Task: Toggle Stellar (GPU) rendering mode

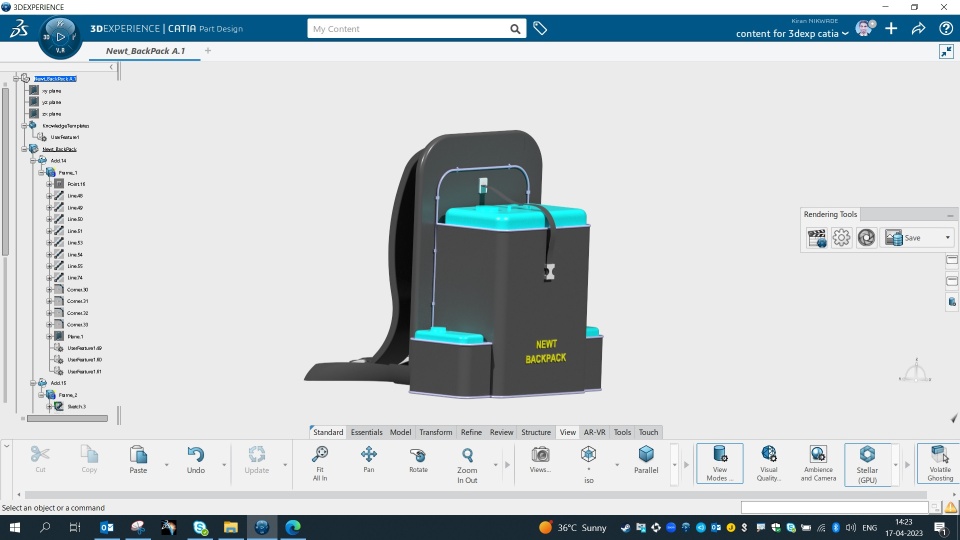Action: coord(867,464)
